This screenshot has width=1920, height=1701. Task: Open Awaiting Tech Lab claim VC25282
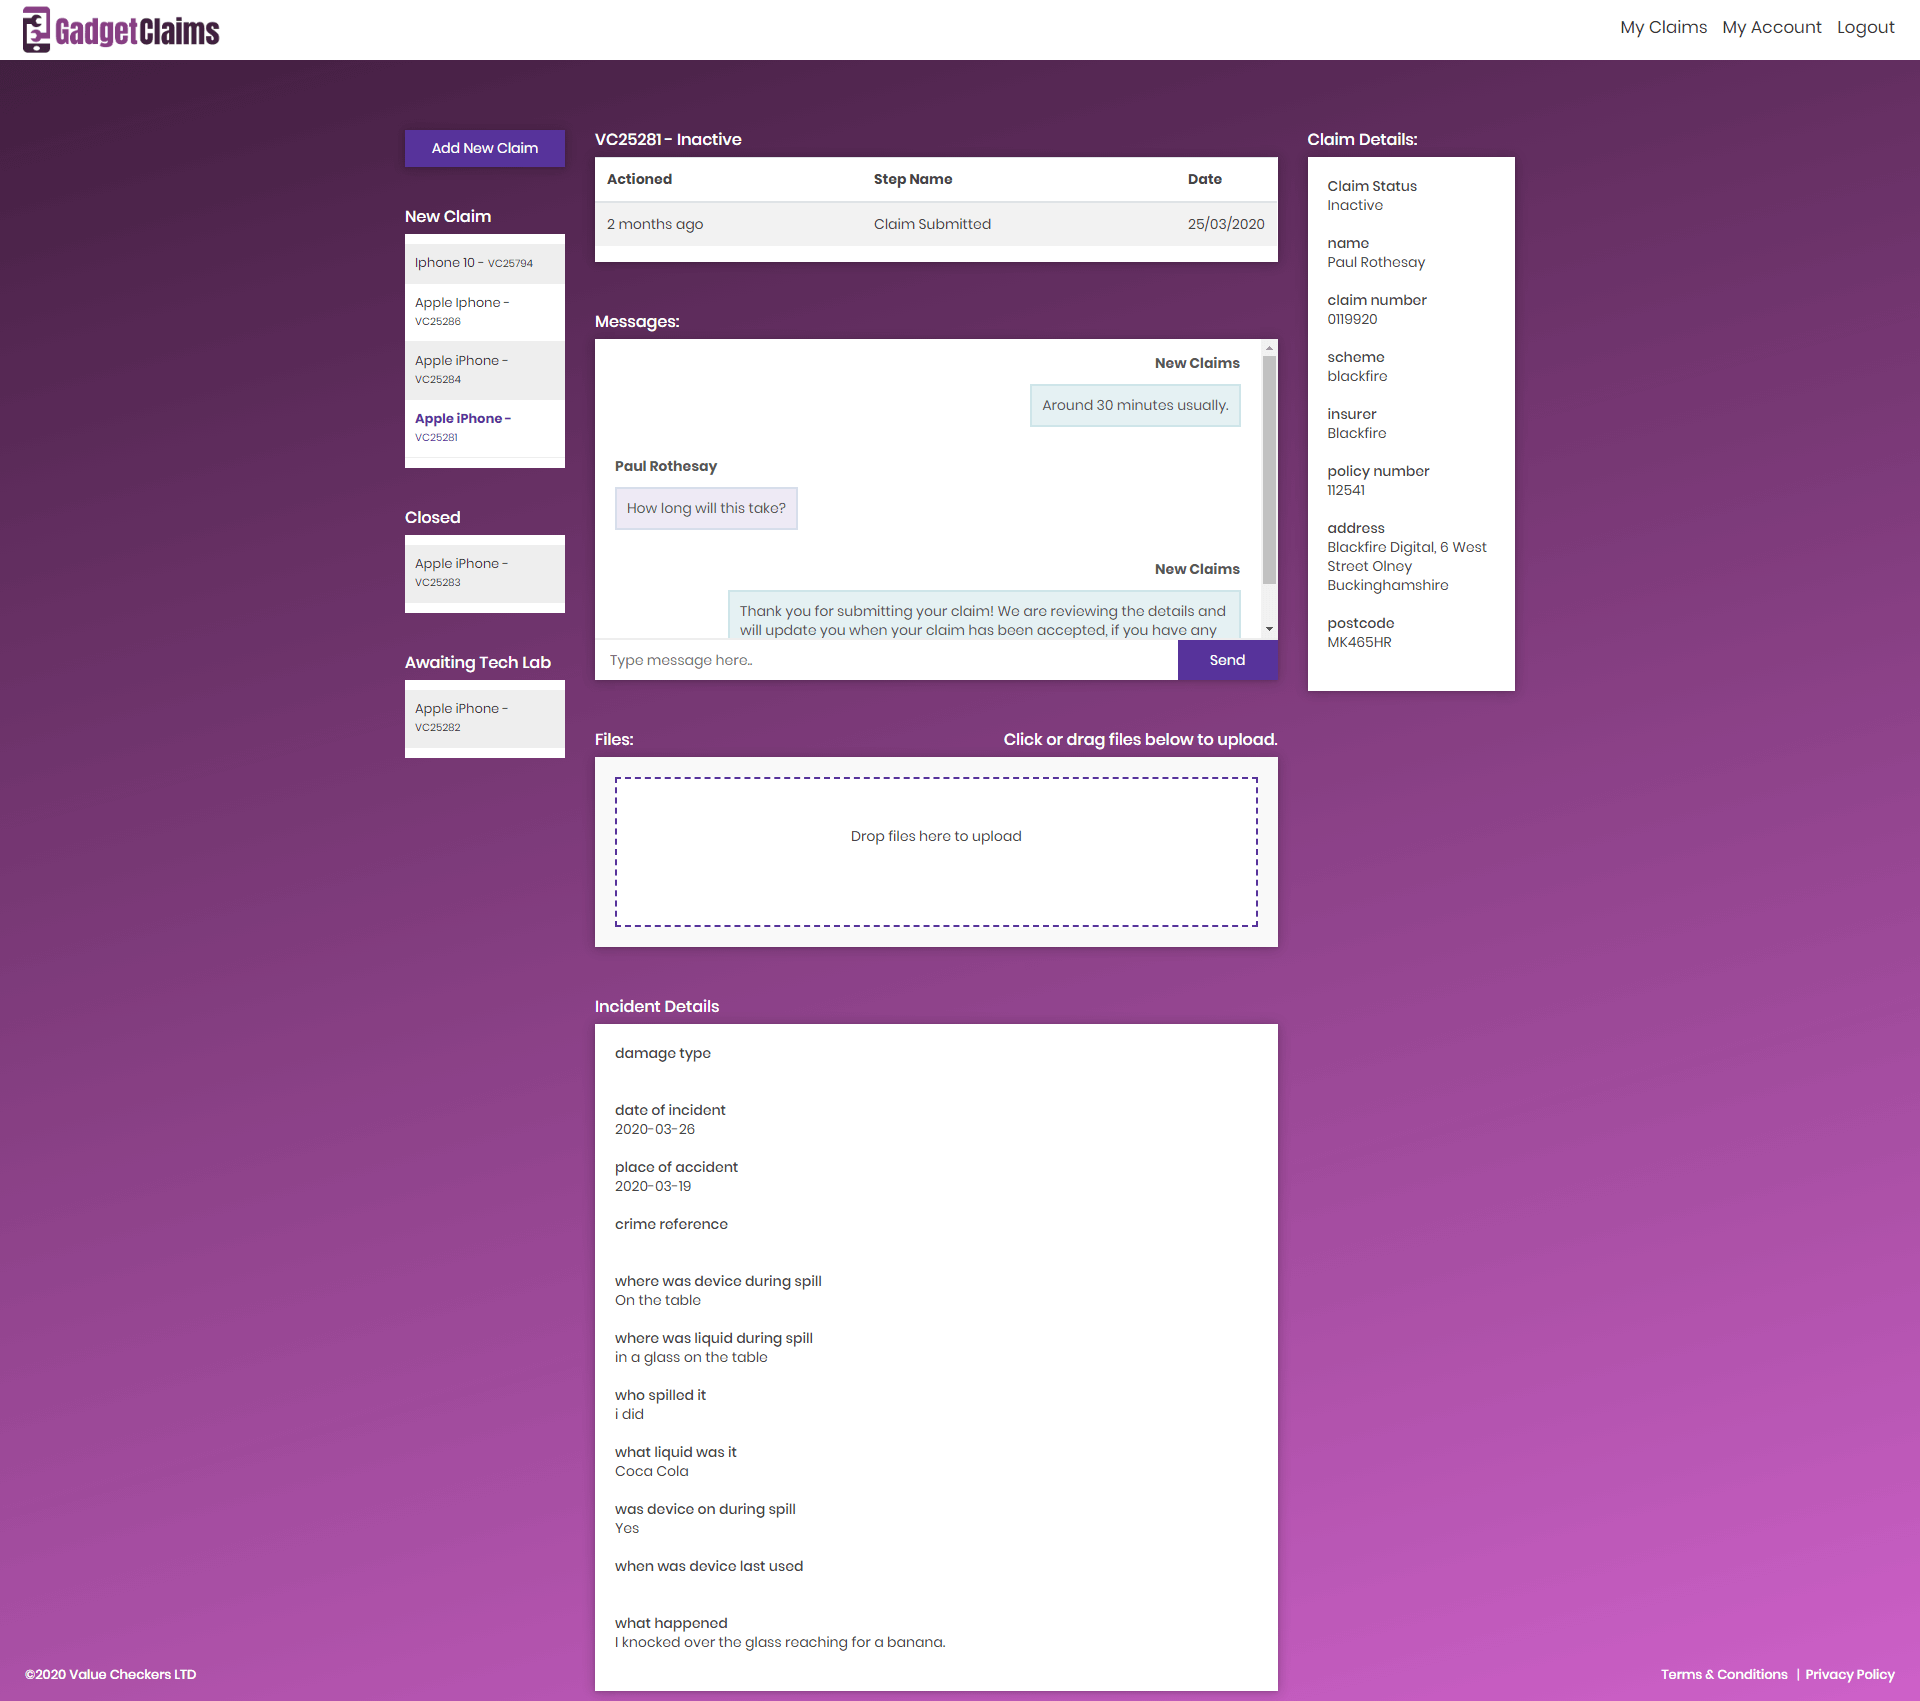[462, 717]
